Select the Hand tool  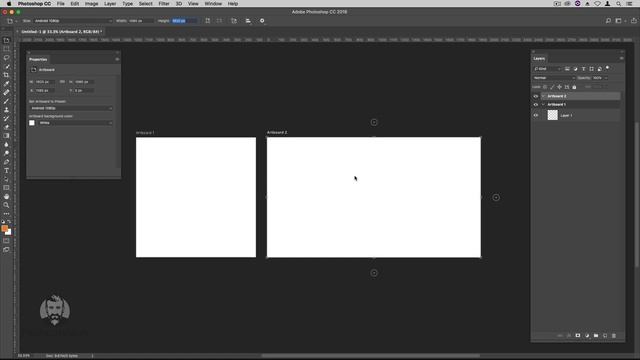(x=6, y=196)
